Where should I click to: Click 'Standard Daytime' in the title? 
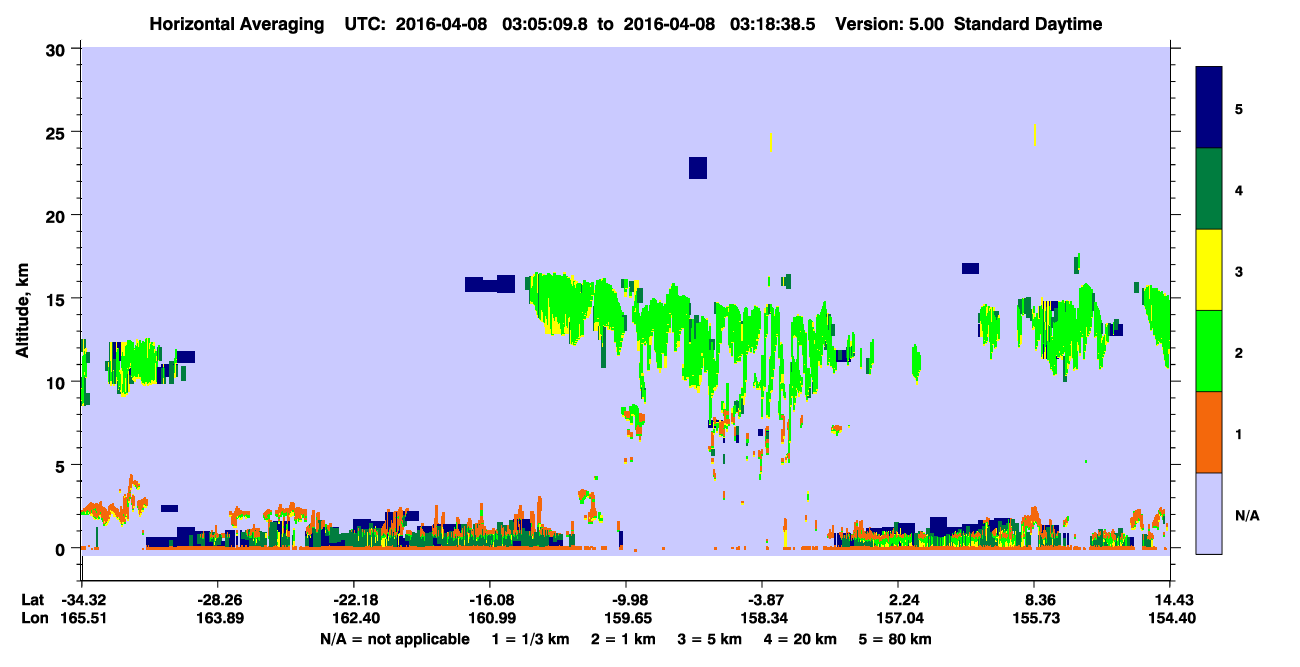1028,24
